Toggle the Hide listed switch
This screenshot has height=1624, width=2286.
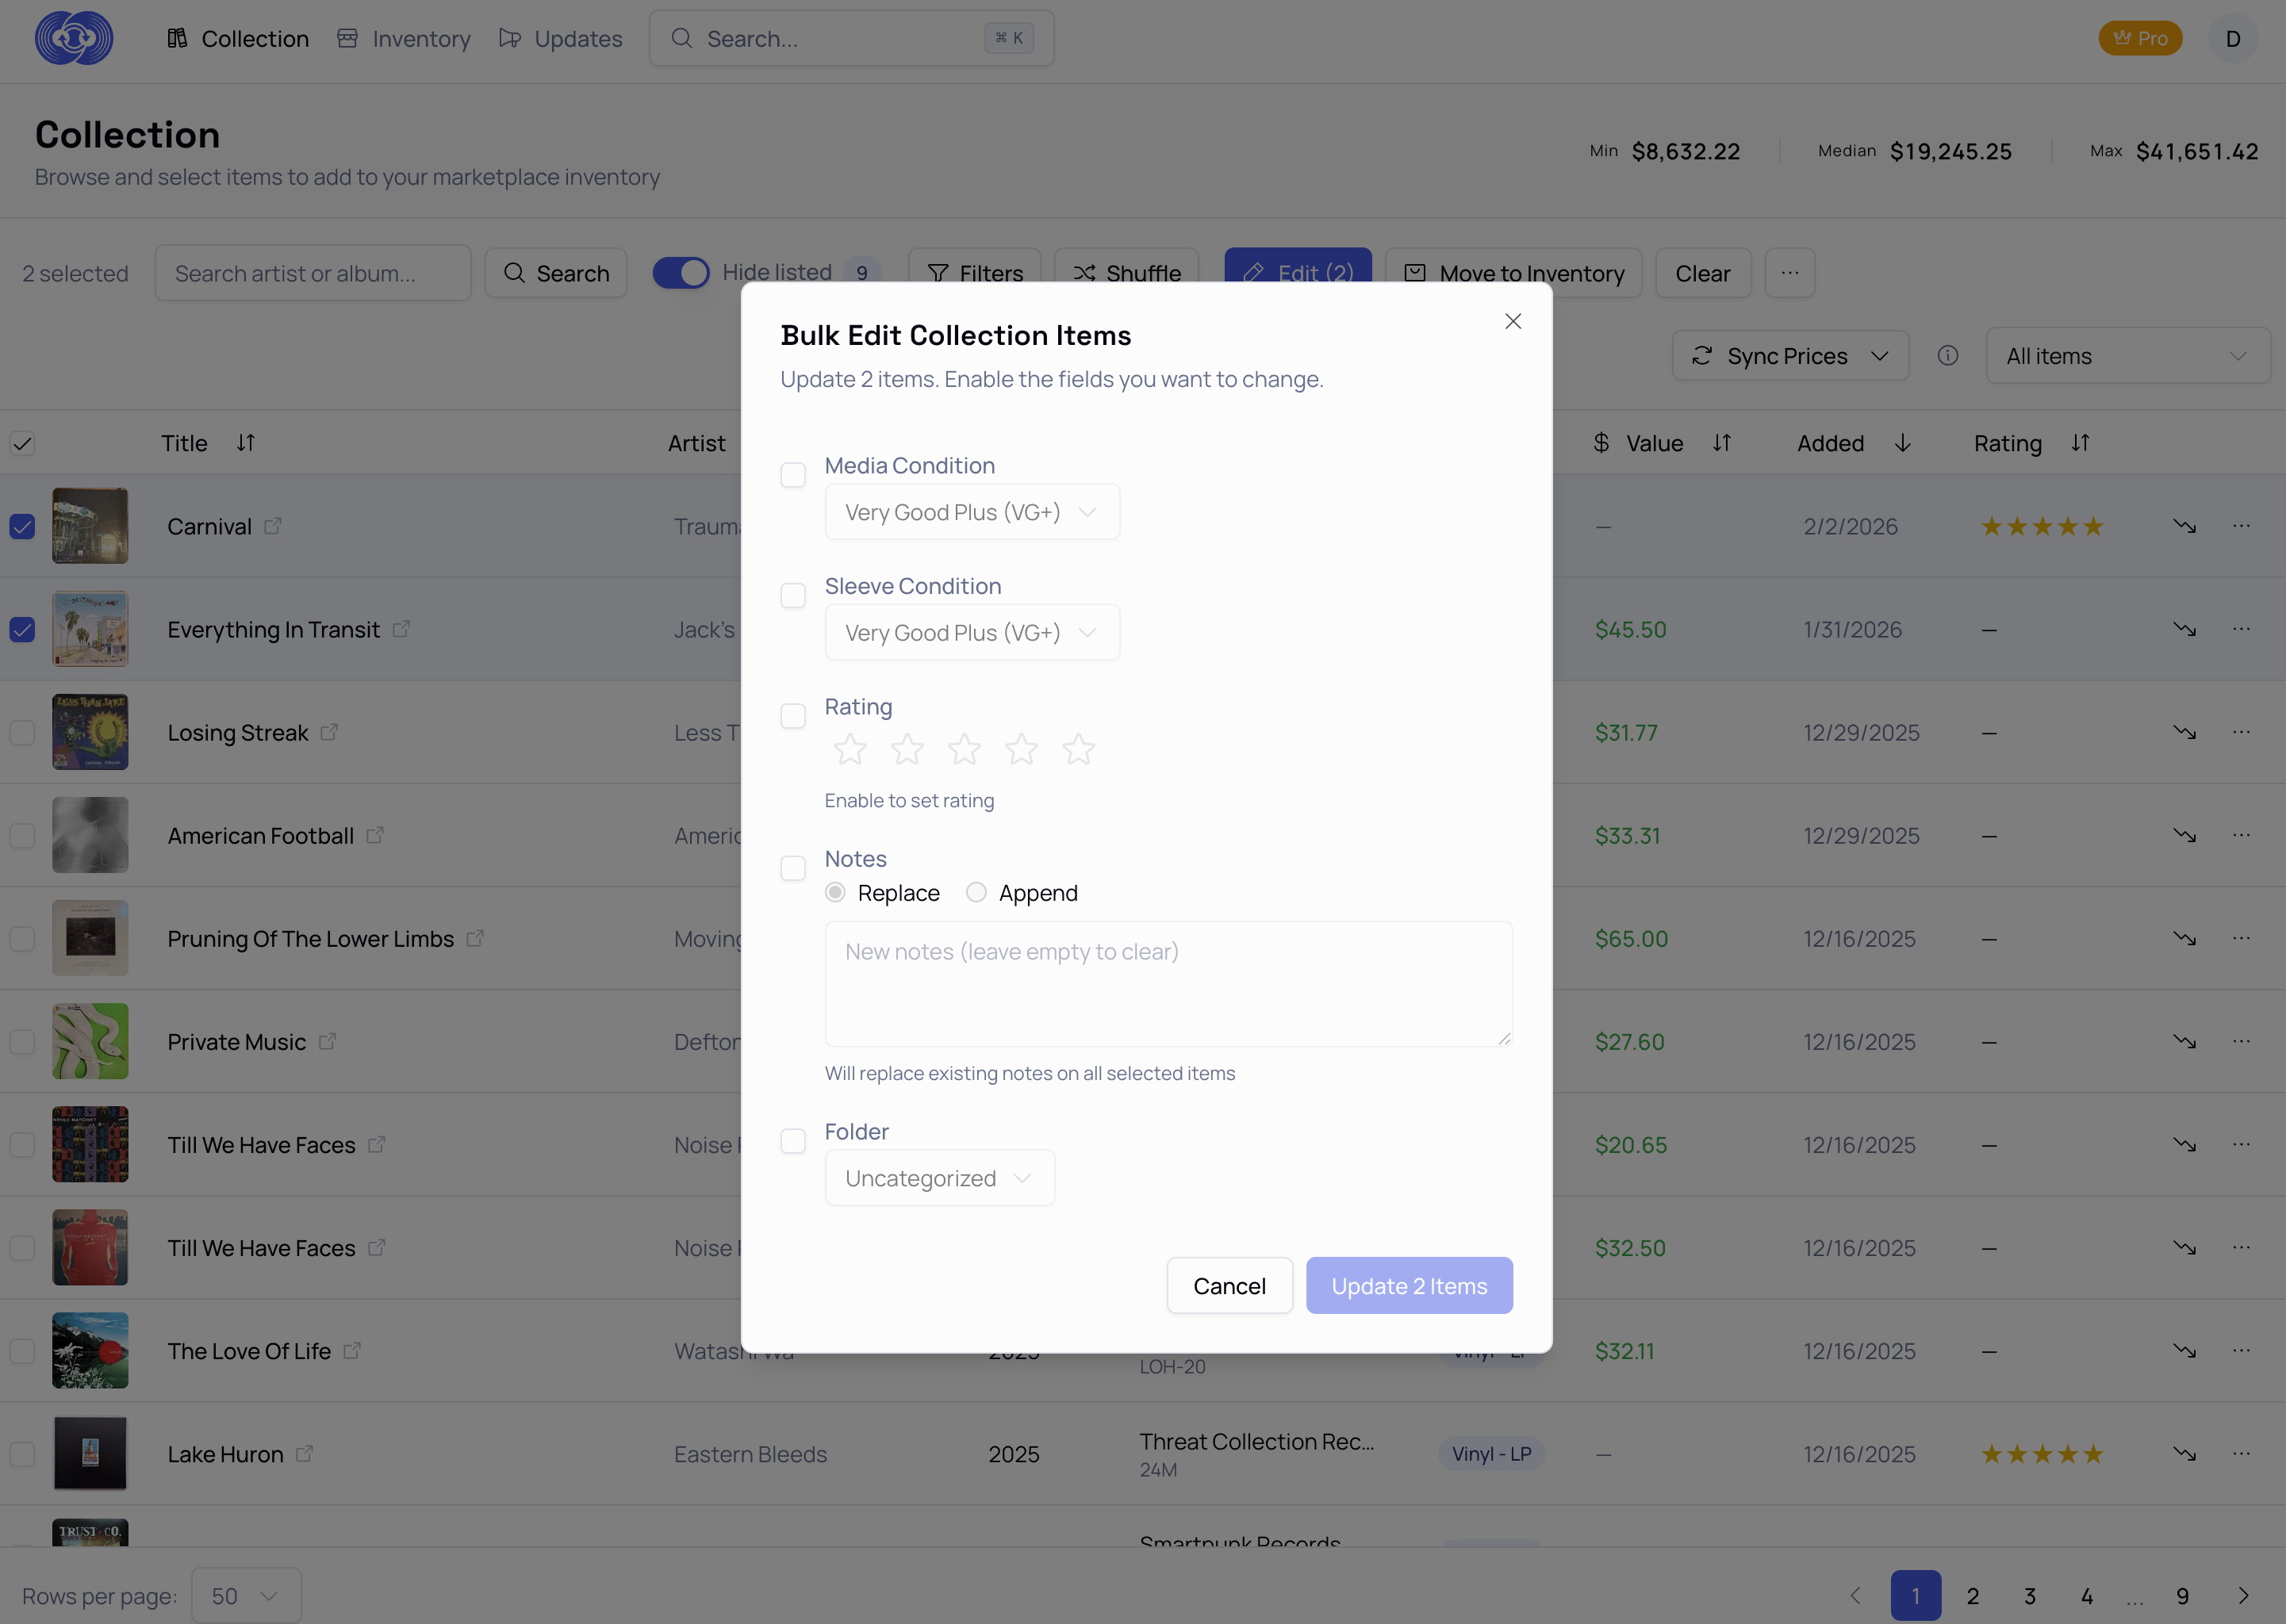point(681,273)
